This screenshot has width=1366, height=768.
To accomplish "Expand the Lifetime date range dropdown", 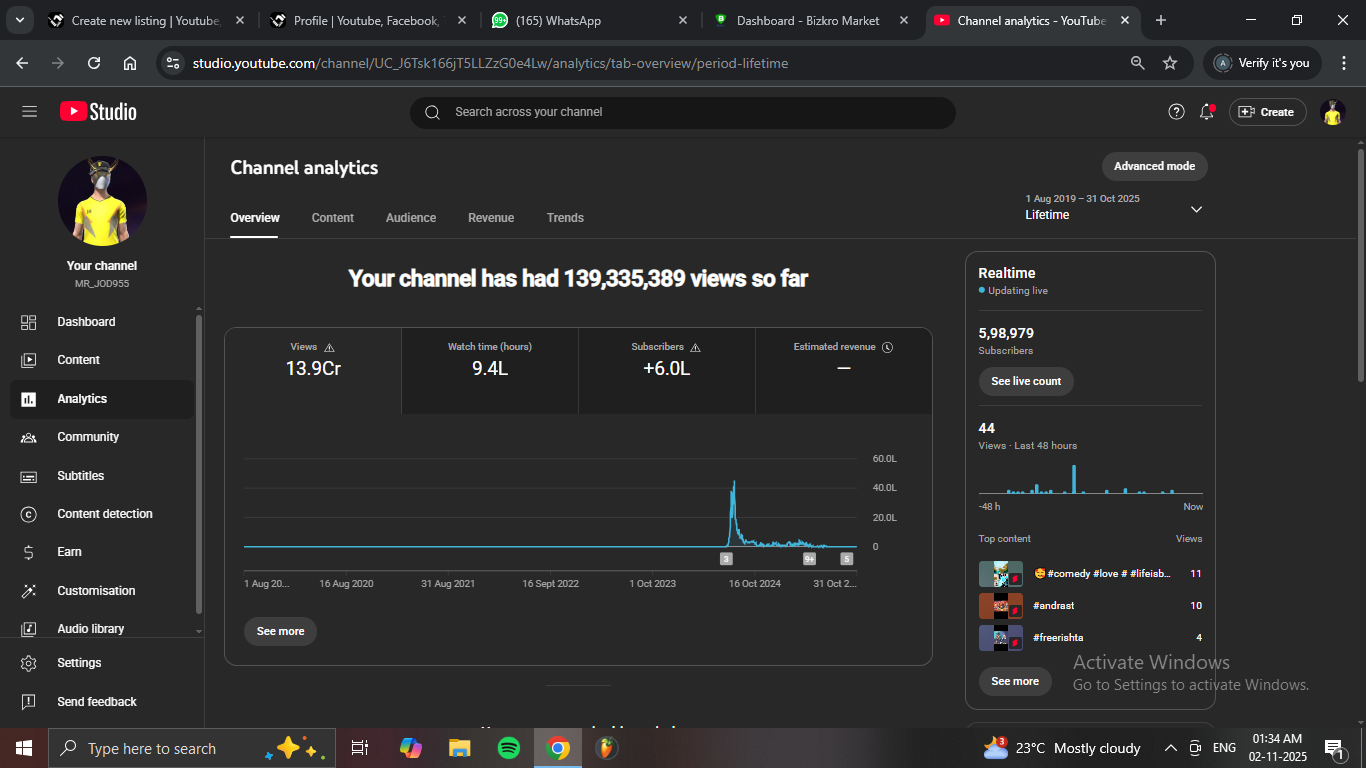I will 1196,209.
